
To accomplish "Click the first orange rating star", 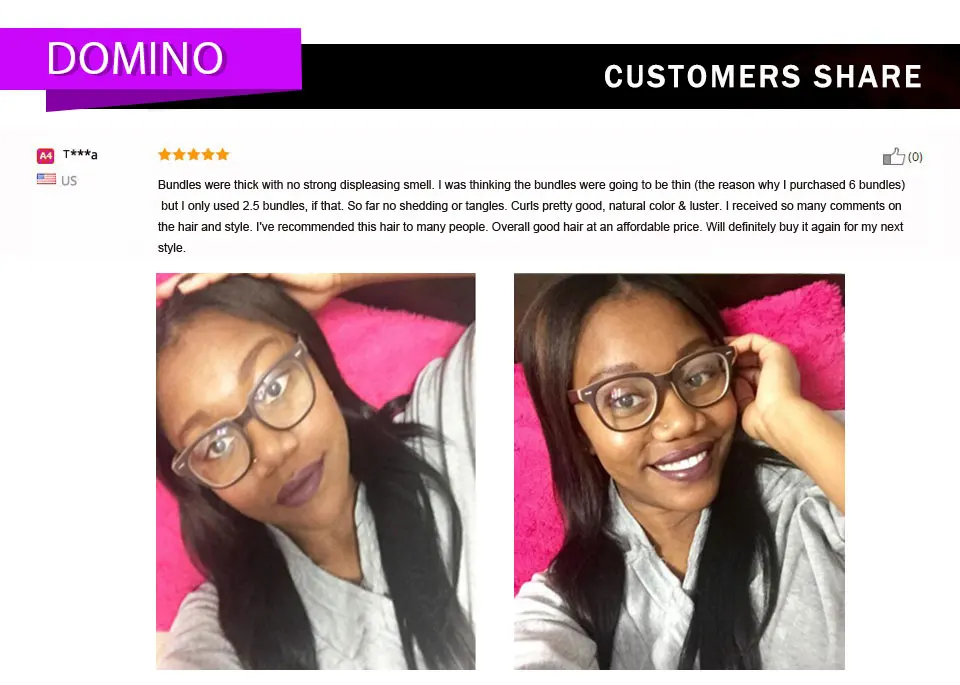I will click(x=164, y=154).
